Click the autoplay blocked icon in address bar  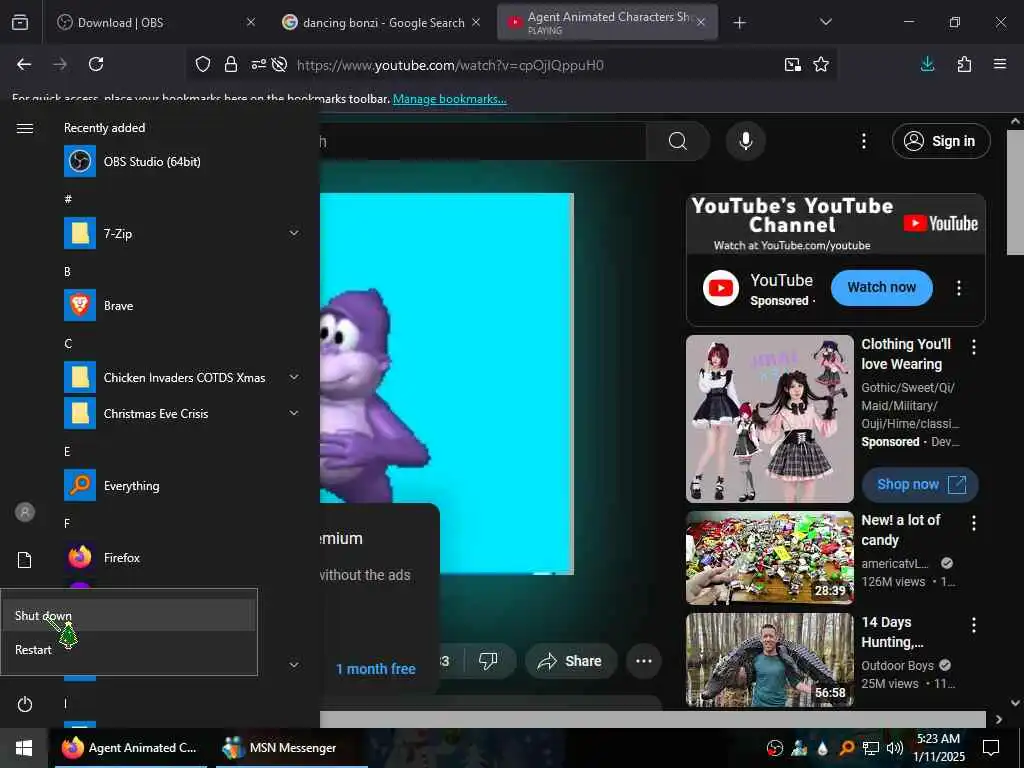coord(280,64)
